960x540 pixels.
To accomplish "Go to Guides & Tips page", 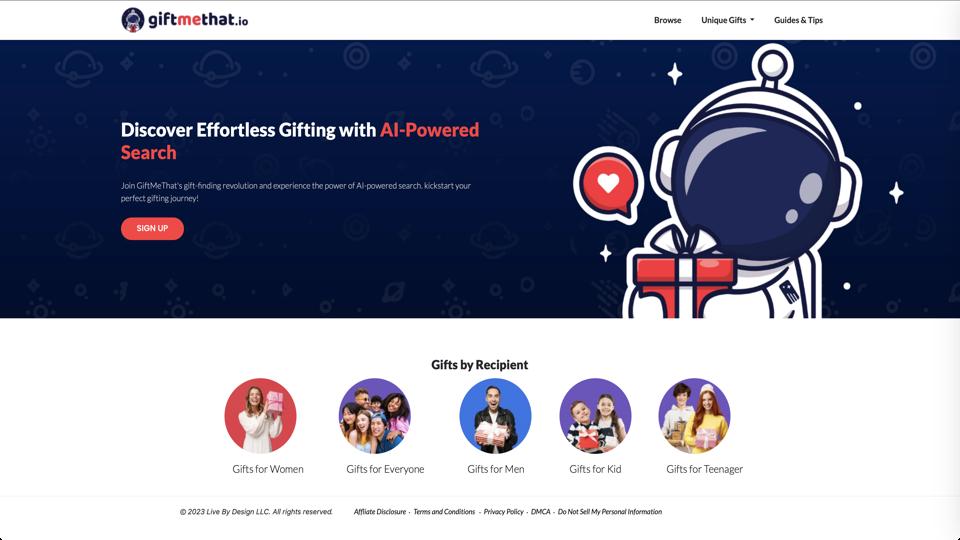I will point(798,20).
